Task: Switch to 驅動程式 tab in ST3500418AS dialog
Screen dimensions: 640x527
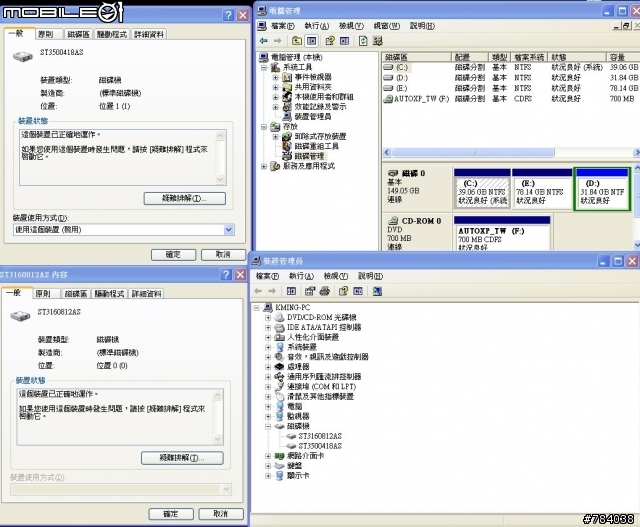Action: (x=112, y=35)
